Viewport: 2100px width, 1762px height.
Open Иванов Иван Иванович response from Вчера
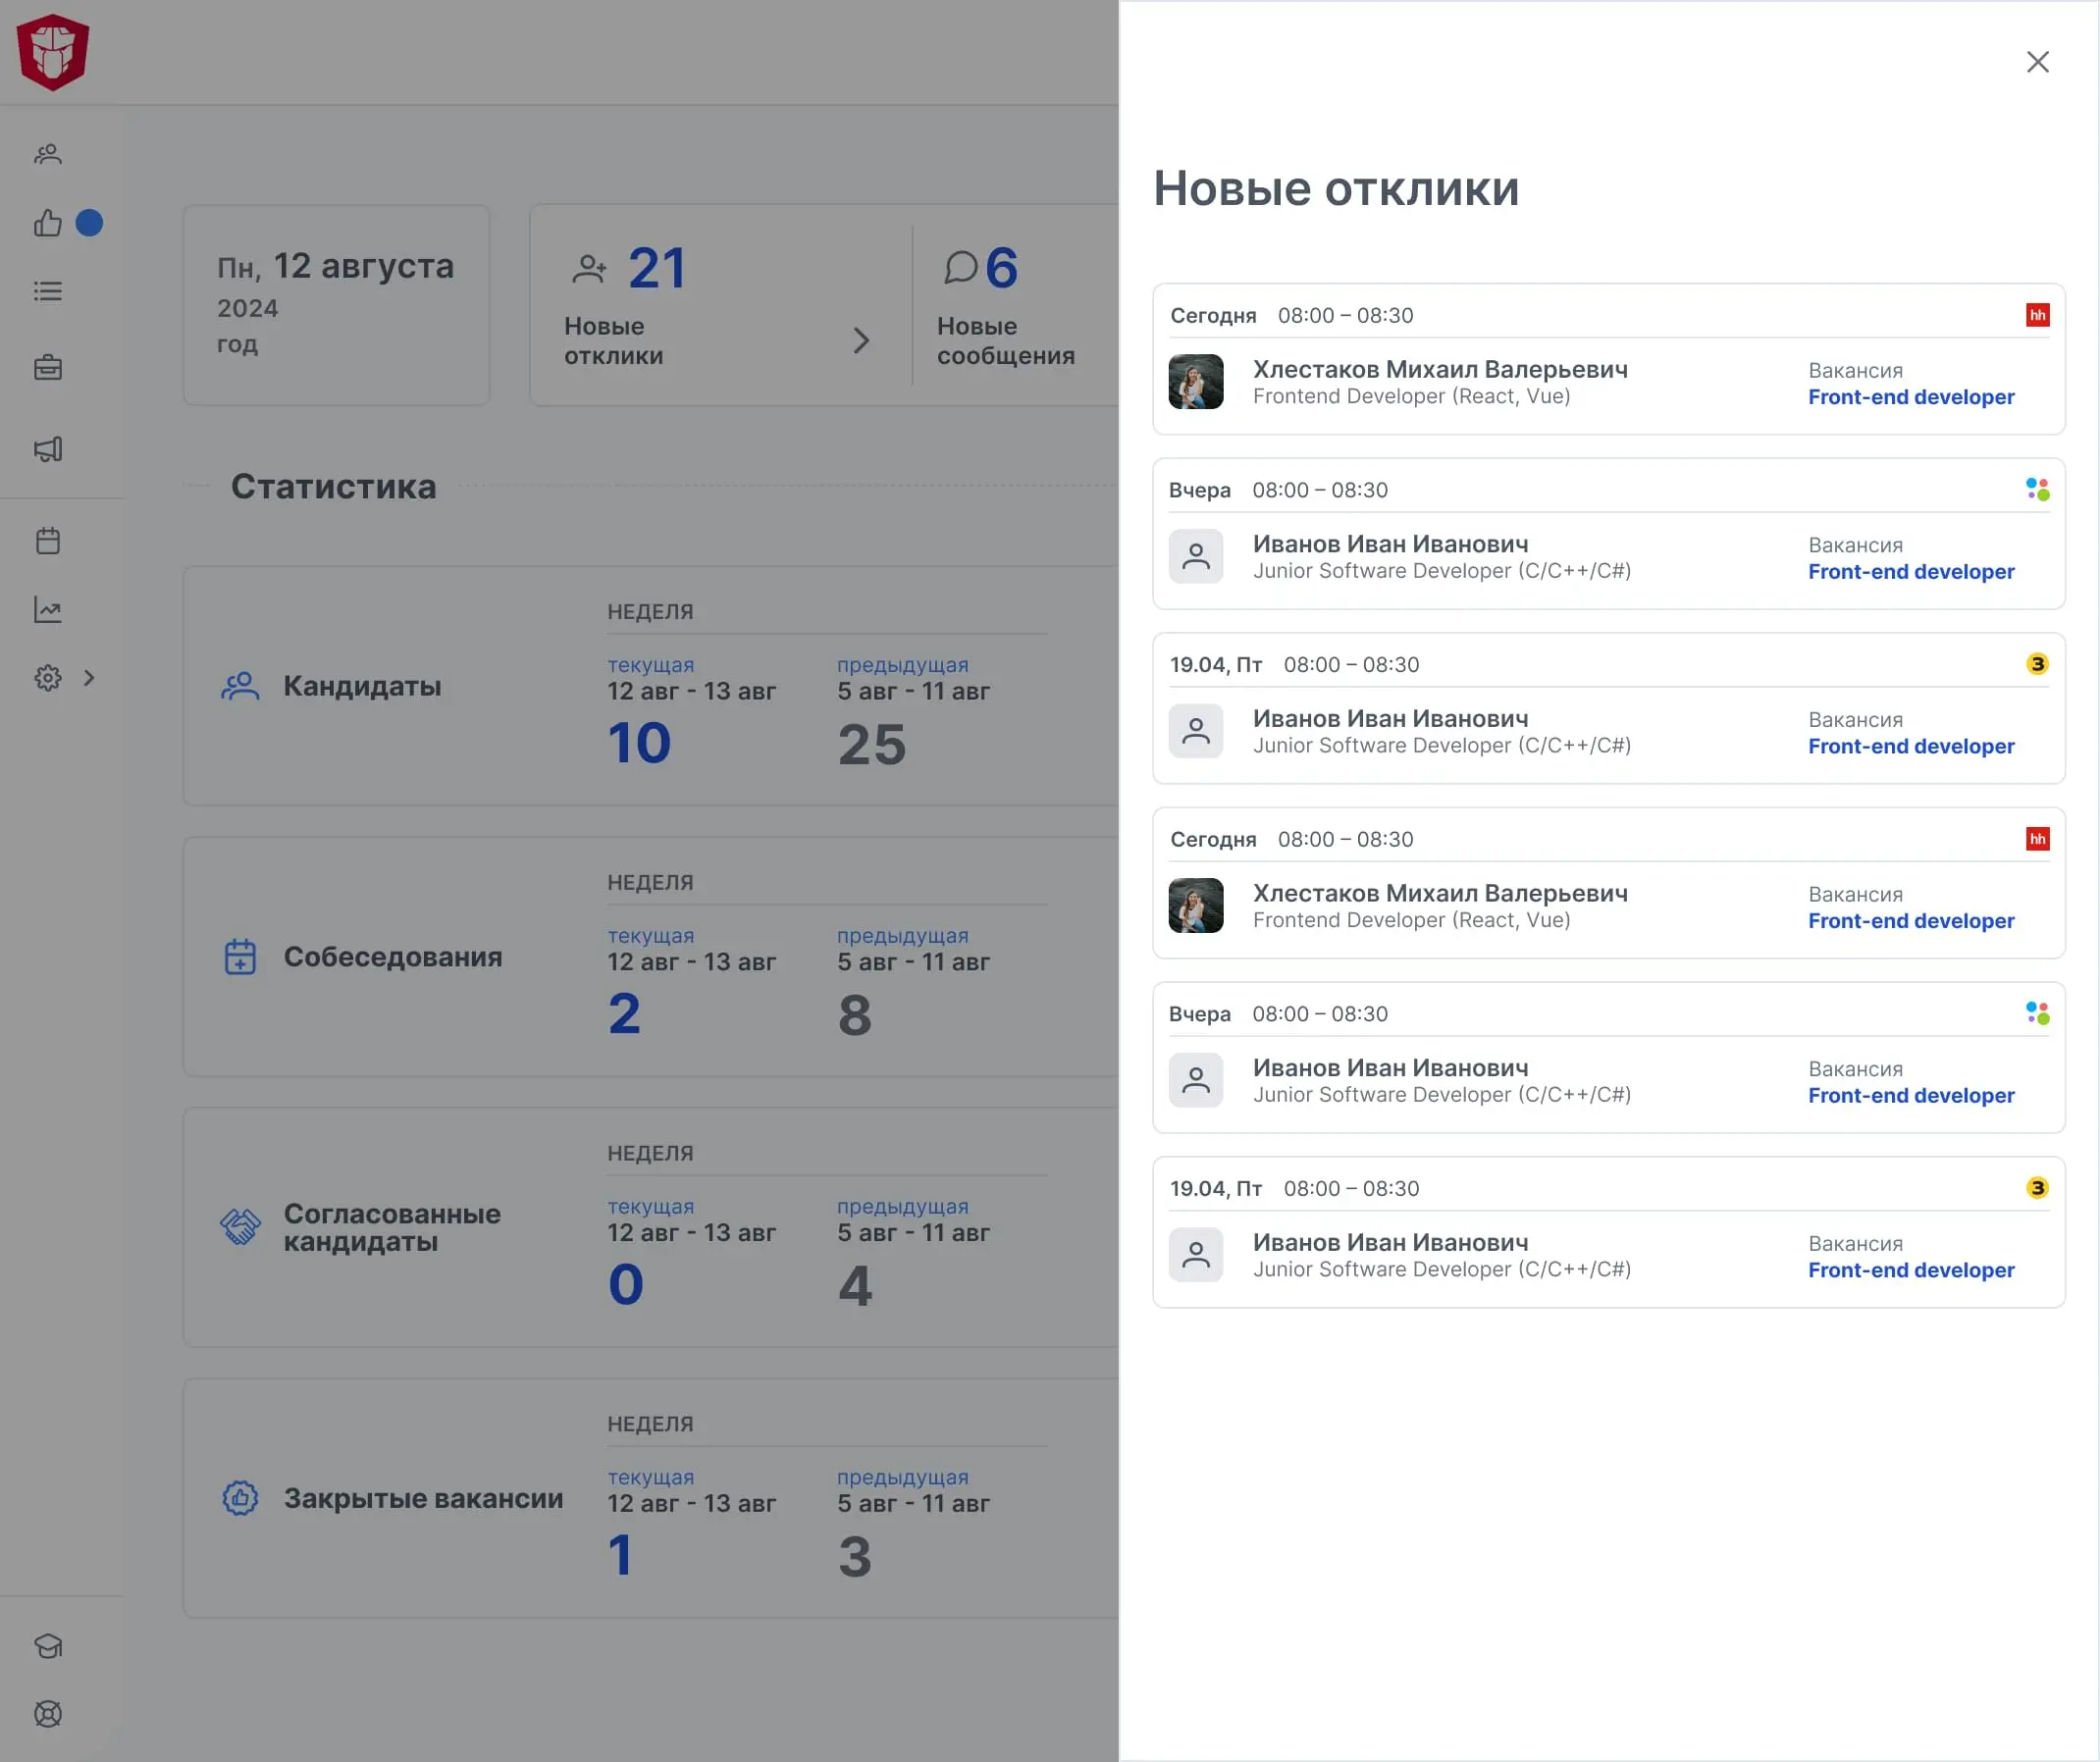pyautogui.click(x=1390, y=544)
